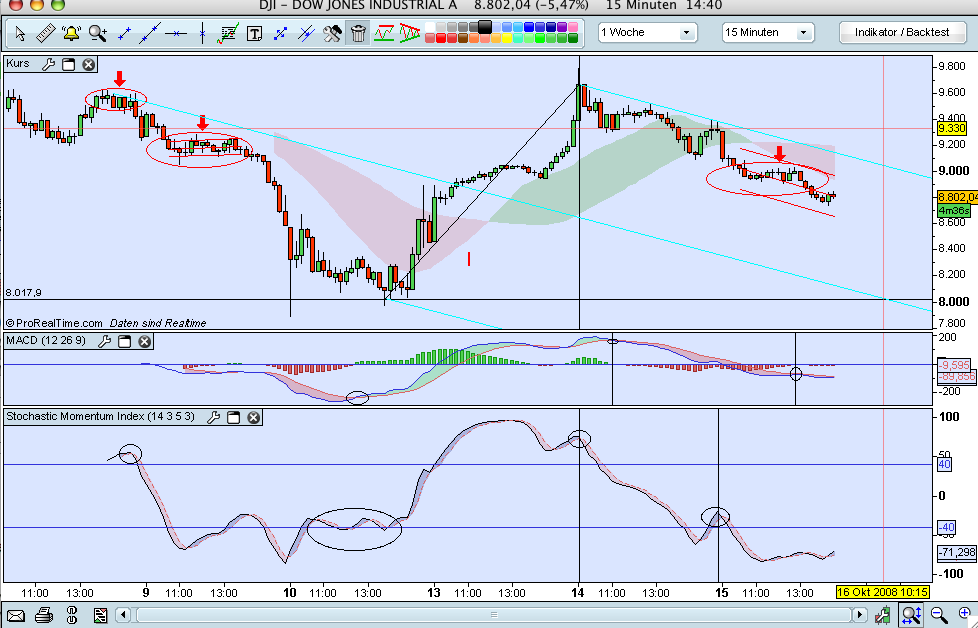The width and height of the screenshot is (978, 628).
Task: Select the vertical line tool
Action: 202,33
